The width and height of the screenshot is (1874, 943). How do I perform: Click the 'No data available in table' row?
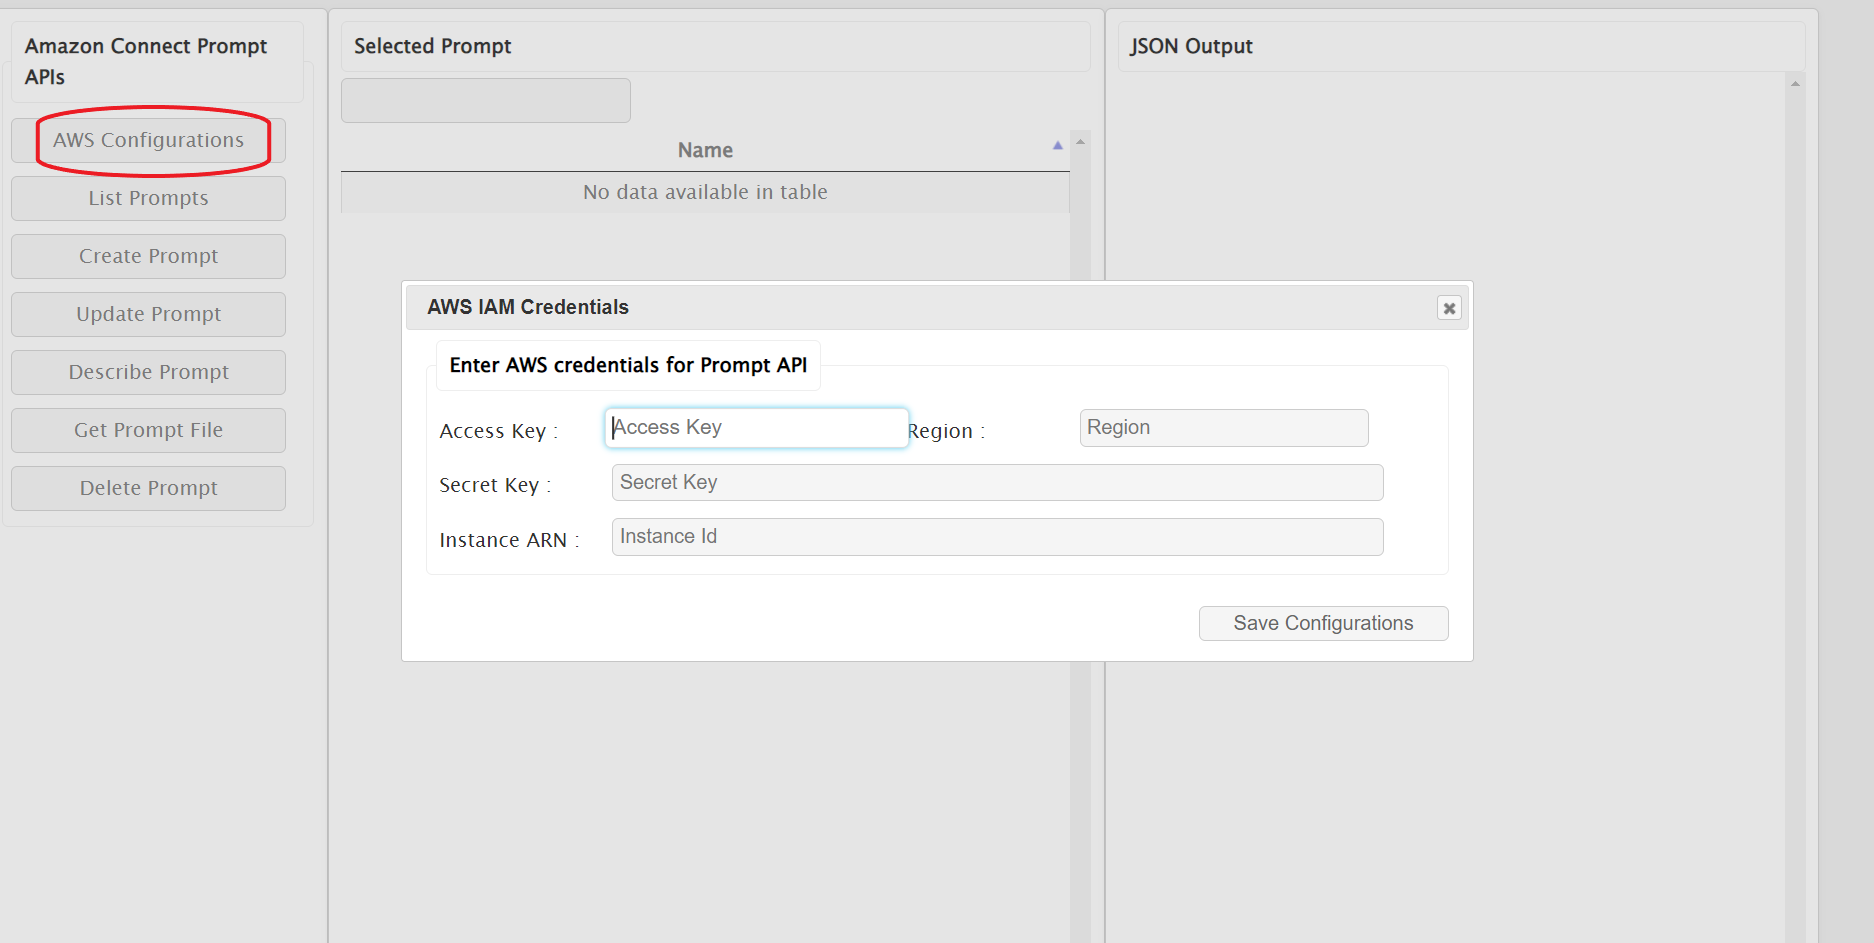[705, 192]
